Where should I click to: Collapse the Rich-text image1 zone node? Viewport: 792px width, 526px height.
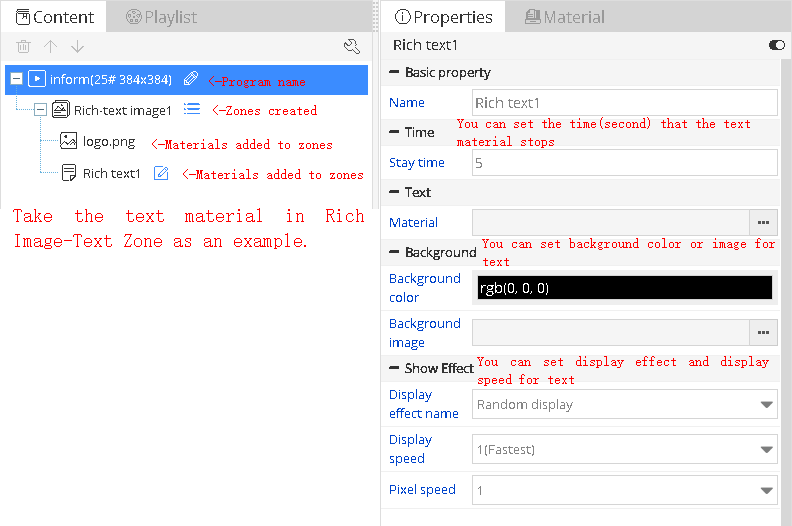click(x=40, y=110)
